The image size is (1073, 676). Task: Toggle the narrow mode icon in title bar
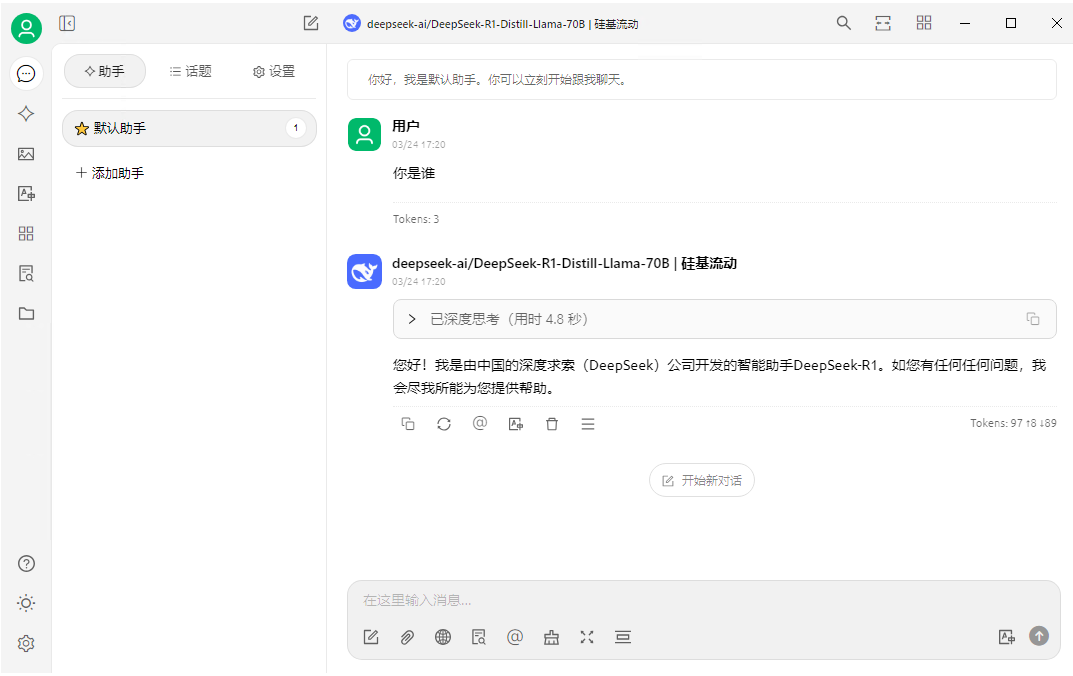point(883,23)
